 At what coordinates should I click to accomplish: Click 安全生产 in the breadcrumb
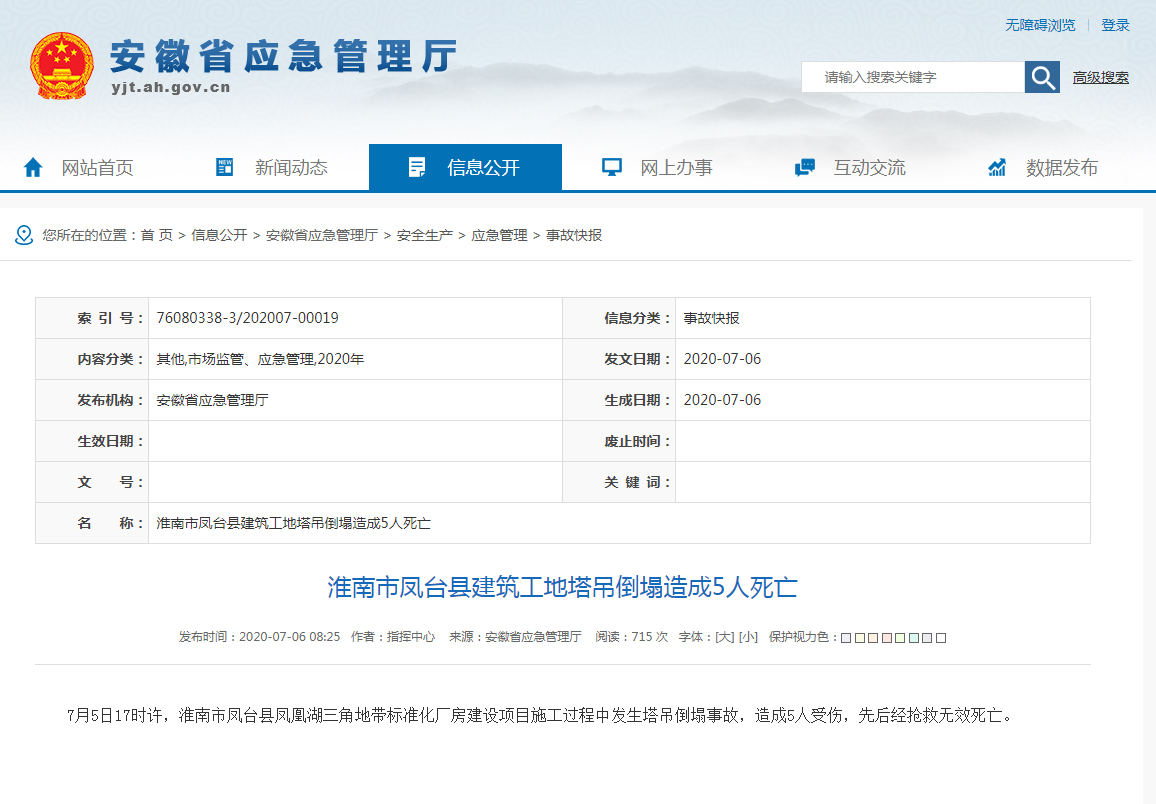[x=425, y=235]
